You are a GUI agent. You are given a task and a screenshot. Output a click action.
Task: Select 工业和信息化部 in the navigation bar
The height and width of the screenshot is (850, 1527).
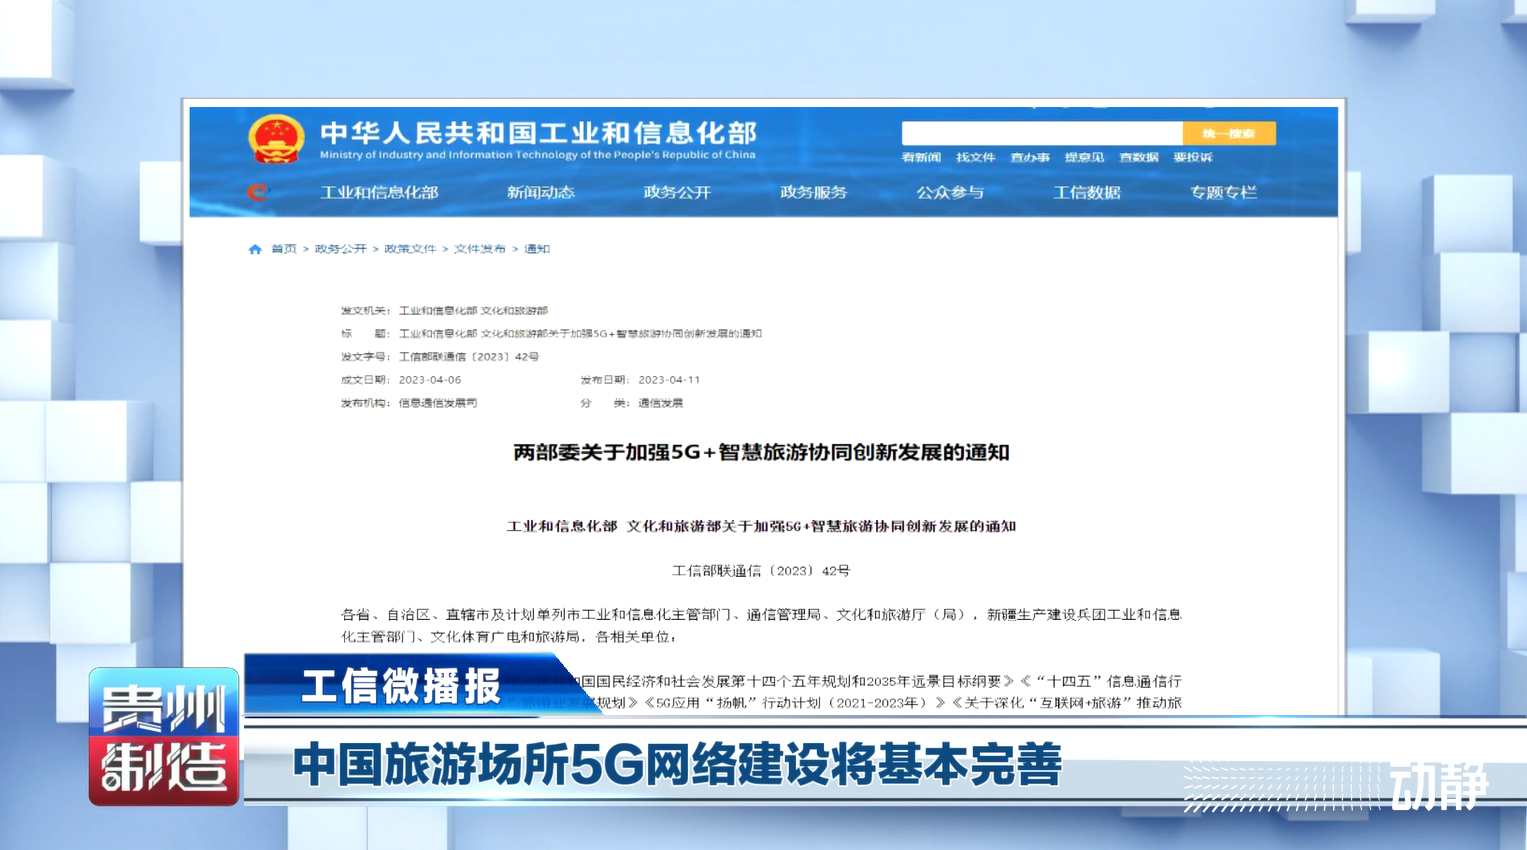379,192
